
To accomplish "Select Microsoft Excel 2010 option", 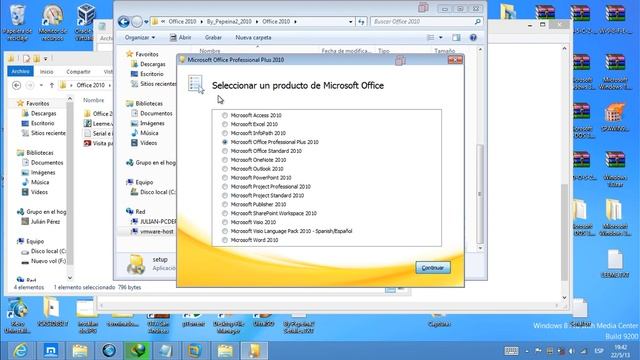I will tap(224, 124).
